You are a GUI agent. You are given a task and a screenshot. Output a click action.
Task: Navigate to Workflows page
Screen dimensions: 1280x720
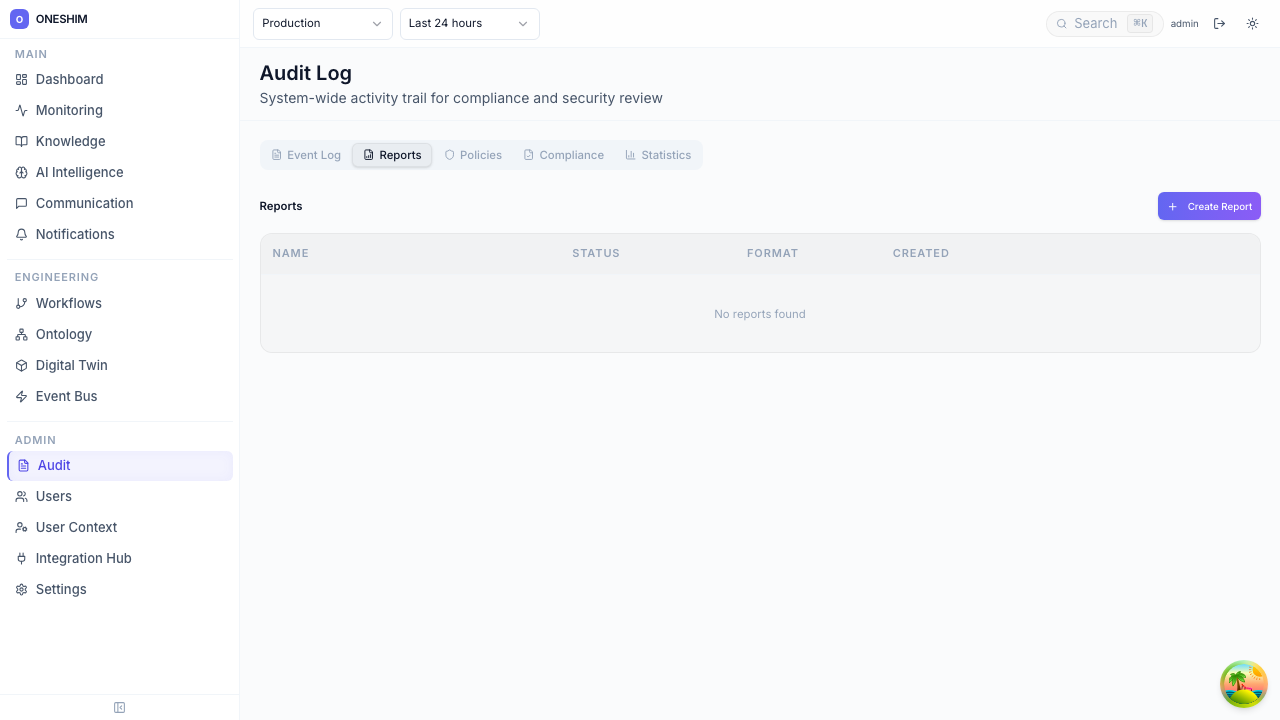coord(68,303)
